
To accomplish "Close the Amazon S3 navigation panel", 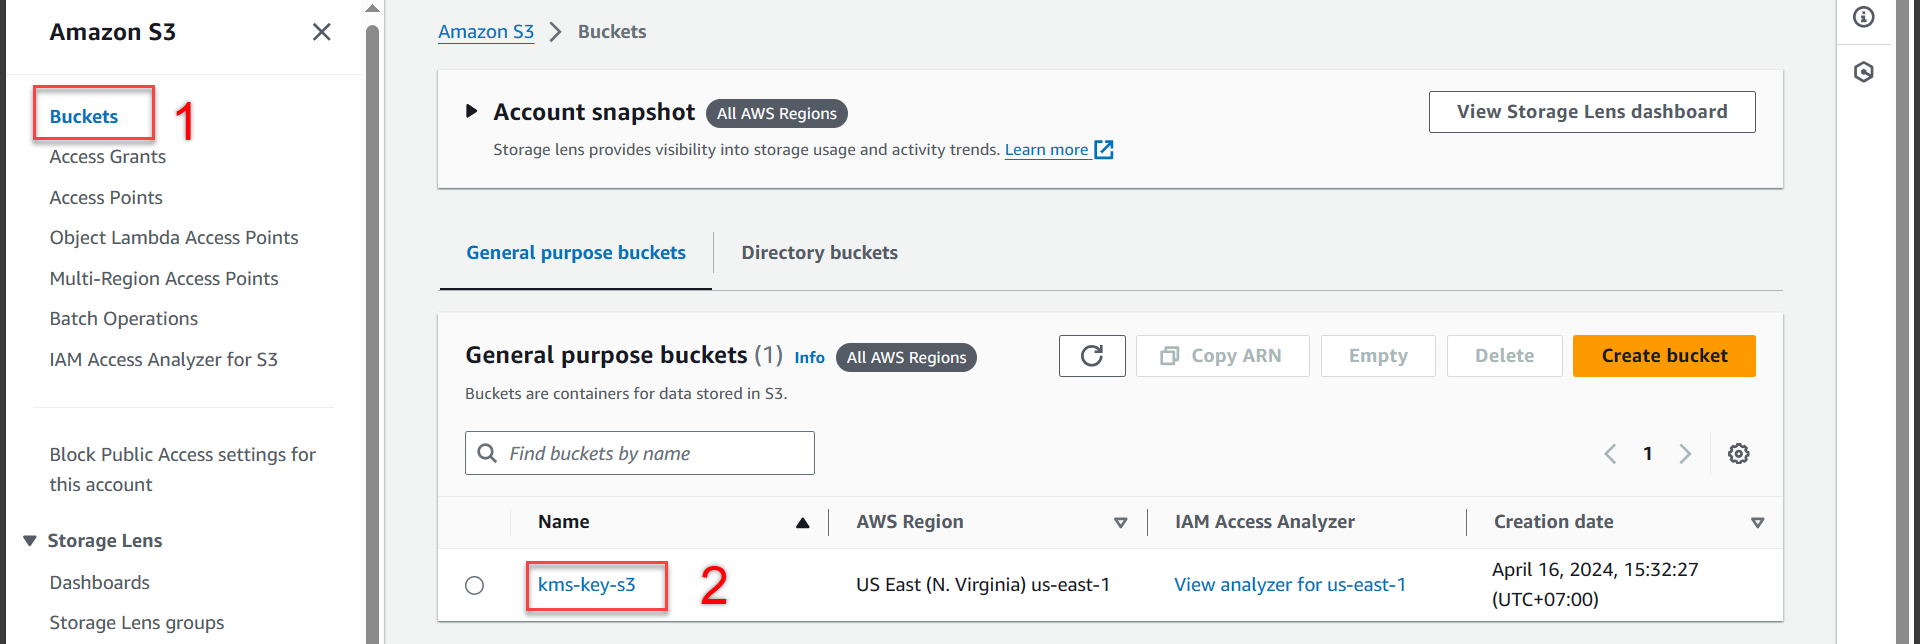I will tap(321, 32).
